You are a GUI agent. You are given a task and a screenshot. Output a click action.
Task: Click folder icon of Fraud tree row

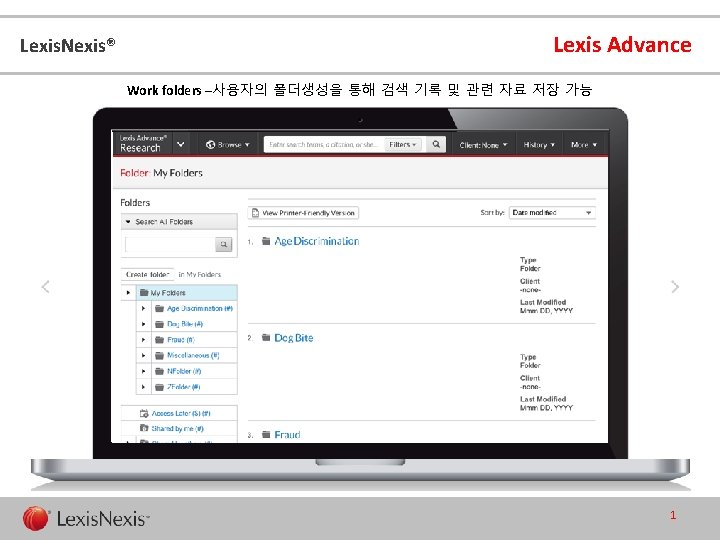[x=159, y=340]
